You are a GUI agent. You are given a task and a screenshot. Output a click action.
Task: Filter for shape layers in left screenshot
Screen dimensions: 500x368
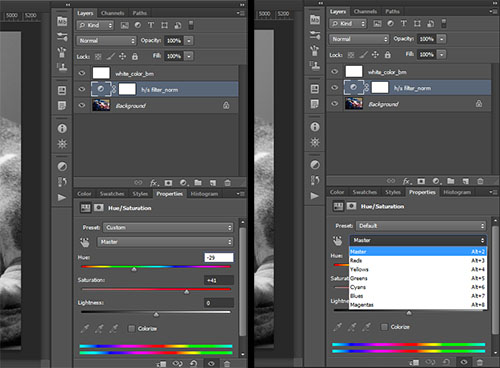coord(164,25)
